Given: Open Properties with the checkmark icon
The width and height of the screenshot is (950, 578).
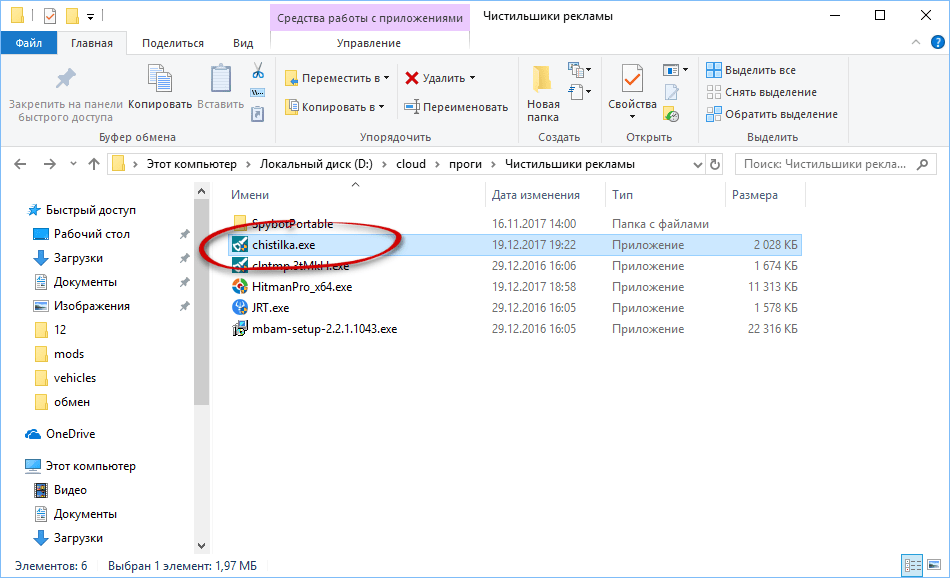Looking at the screenshot, I should click(x=632, y=88).
